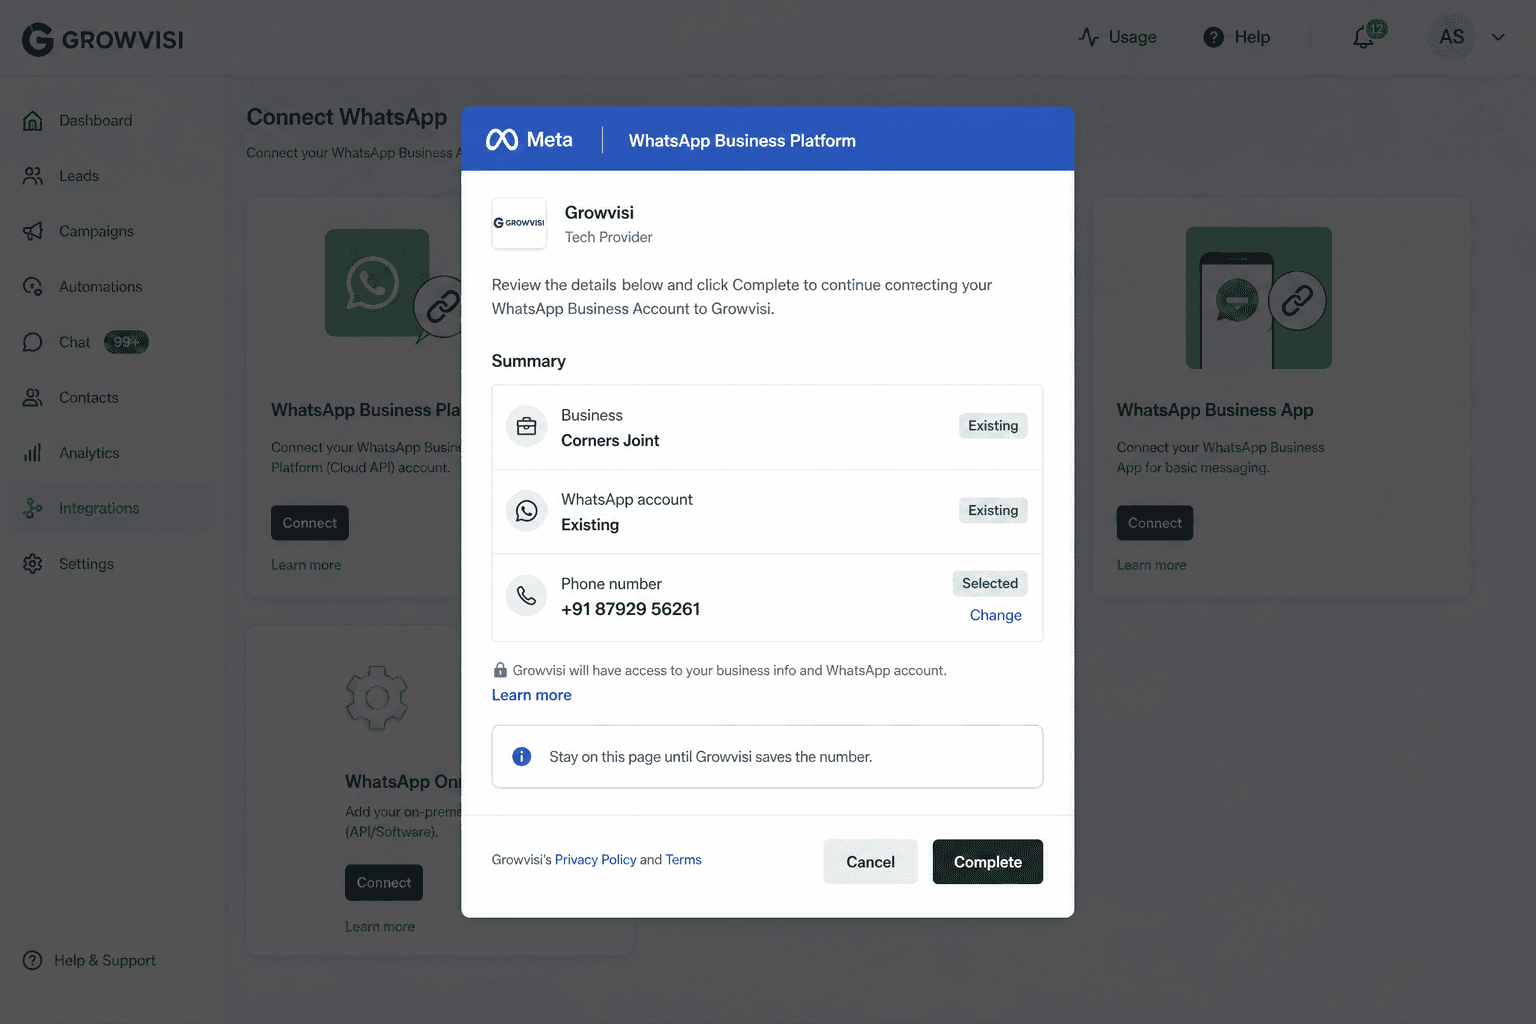Click the Usage label in header

coord(1133,37)
